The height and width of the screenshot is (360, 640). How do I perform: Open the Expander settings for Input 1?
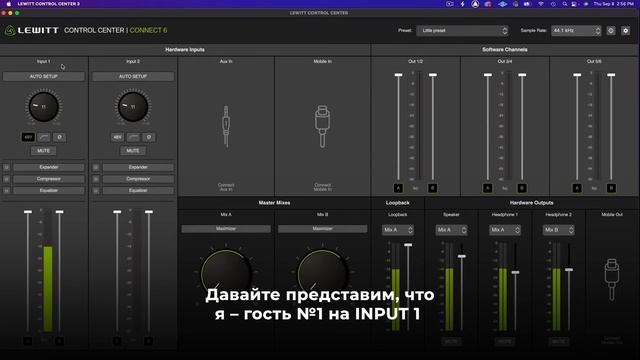49,167
